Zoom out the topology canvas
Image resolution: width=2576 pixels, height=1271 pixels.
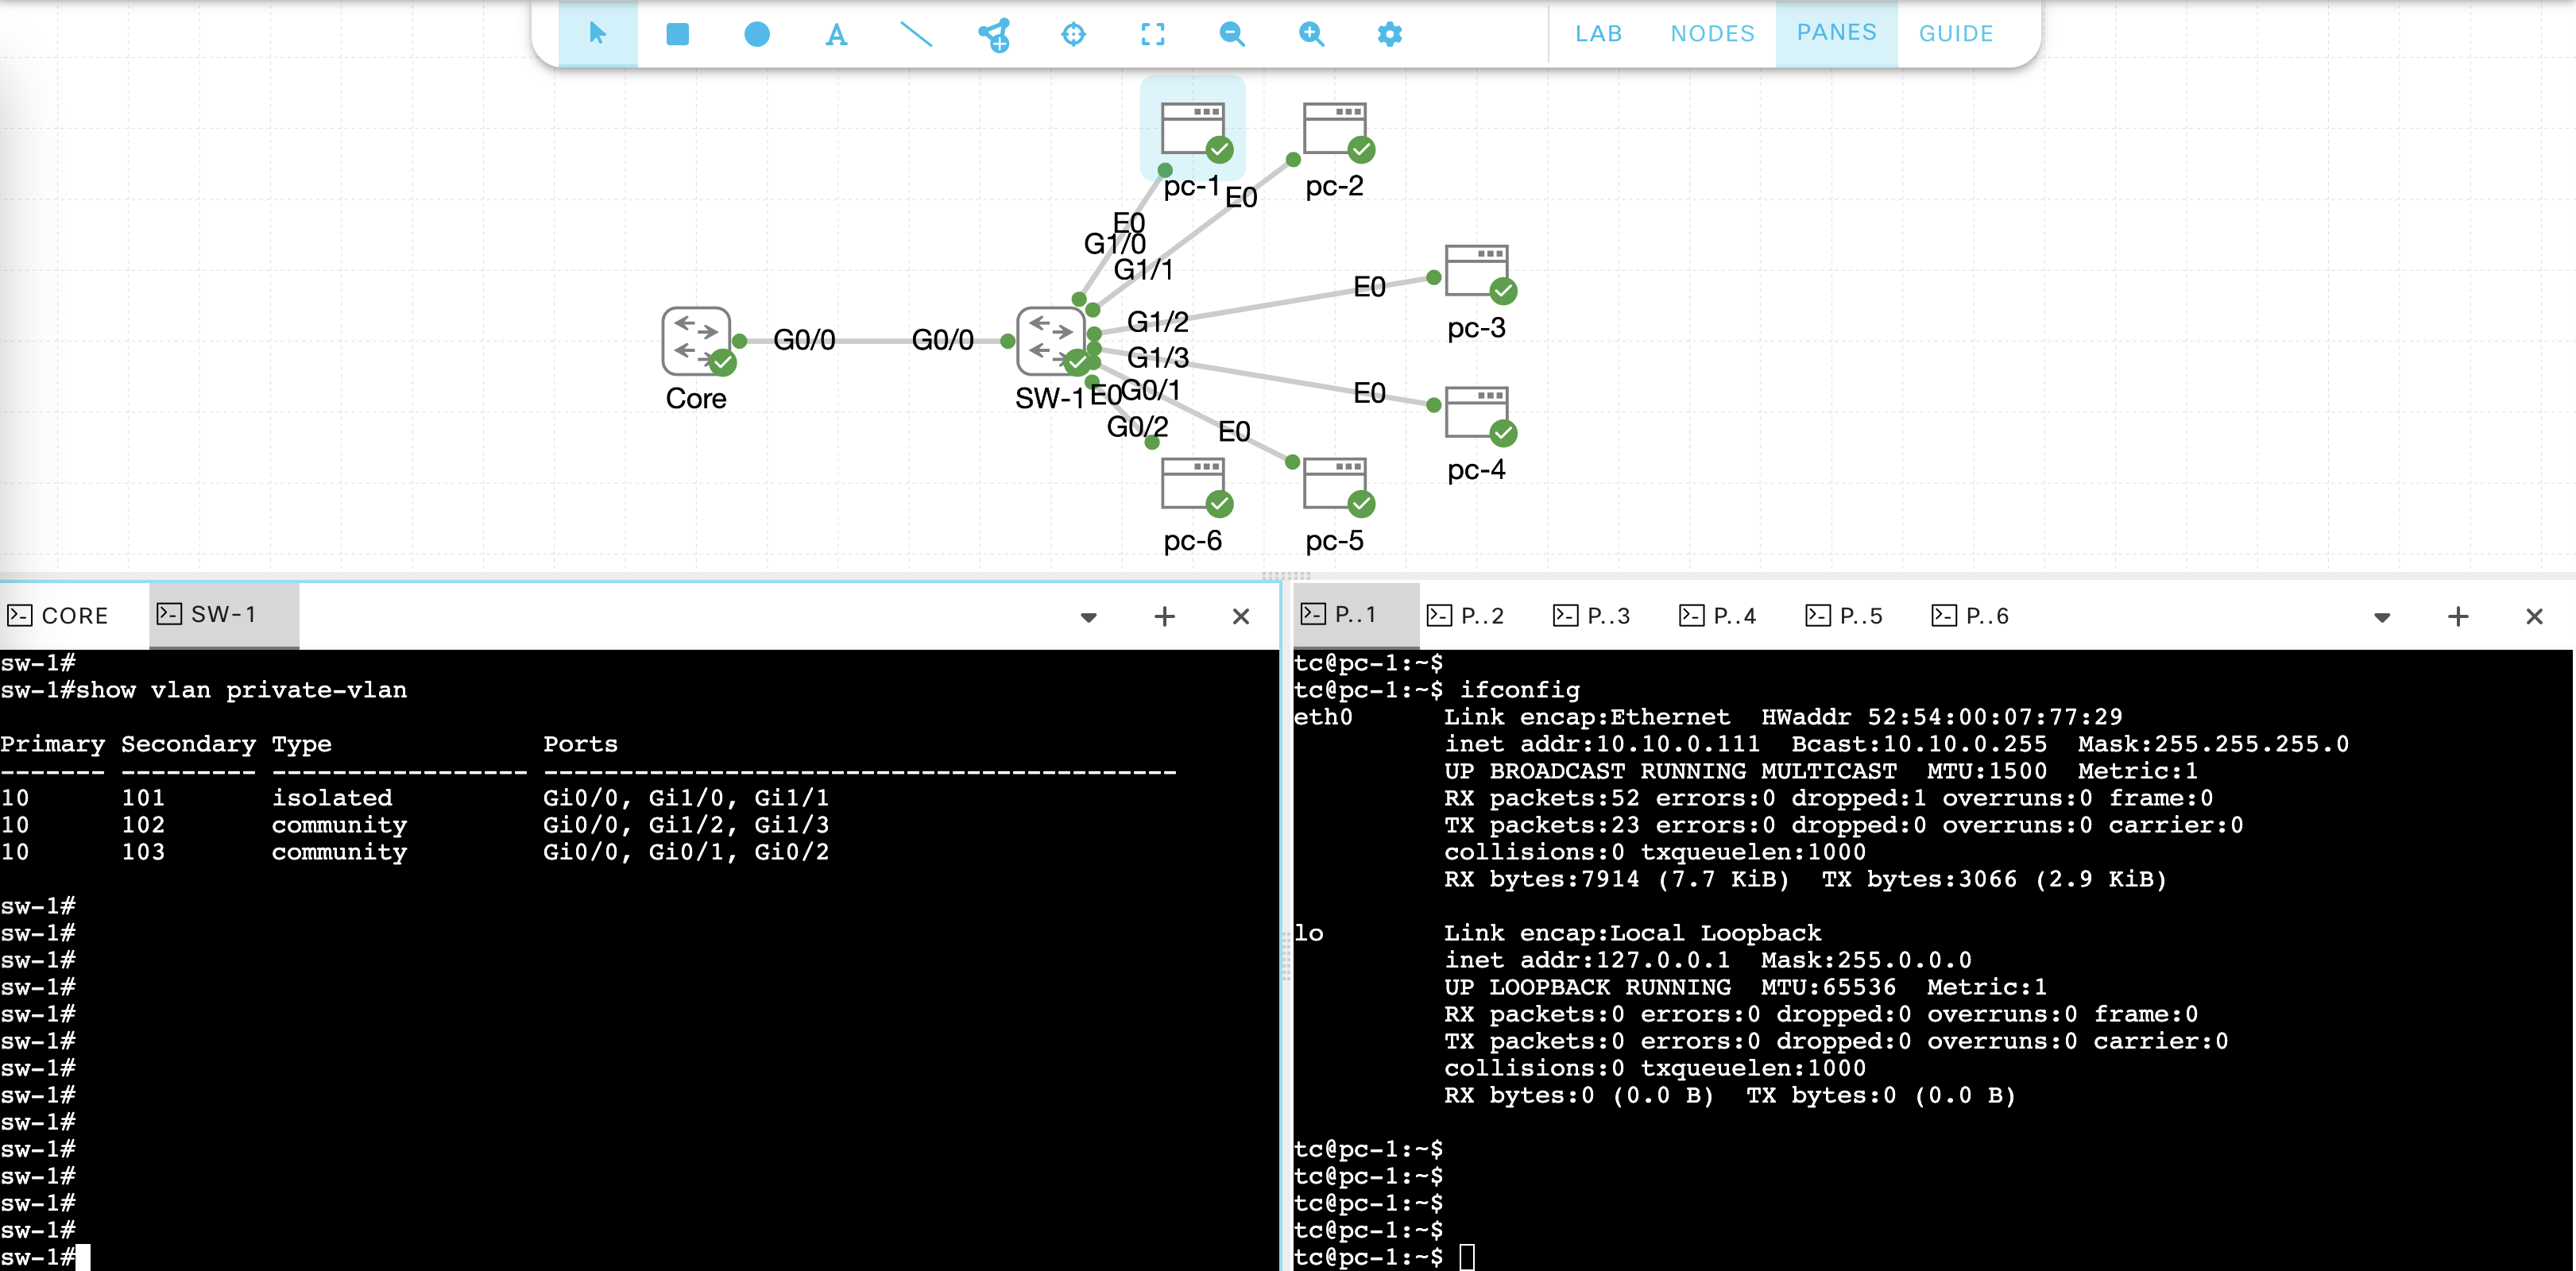[1231, 34]
